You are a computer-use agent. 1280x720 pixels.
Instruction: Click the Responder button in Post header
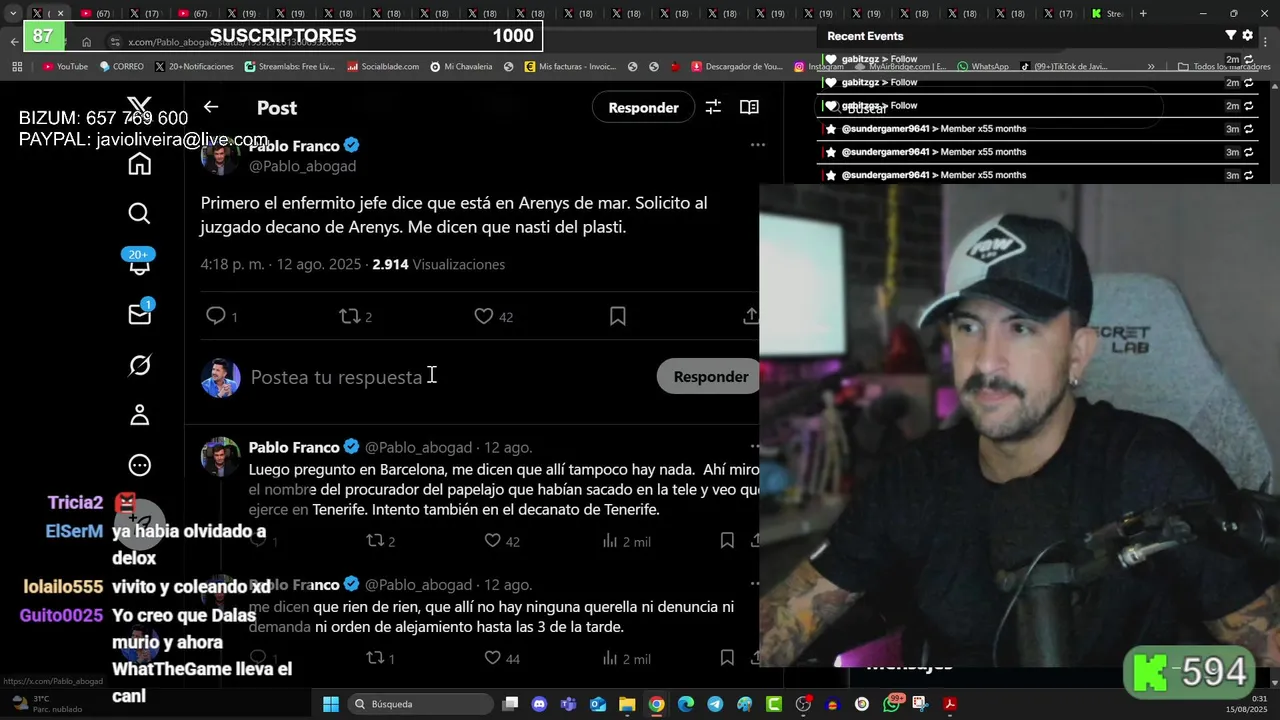point(643,107)
